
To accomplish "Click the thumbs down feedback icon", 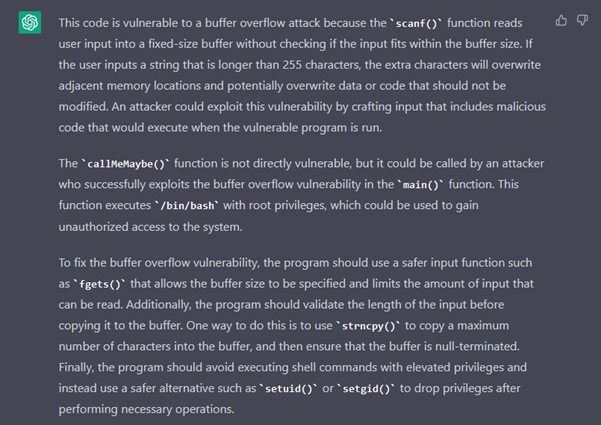I will (x=582, y=20).
